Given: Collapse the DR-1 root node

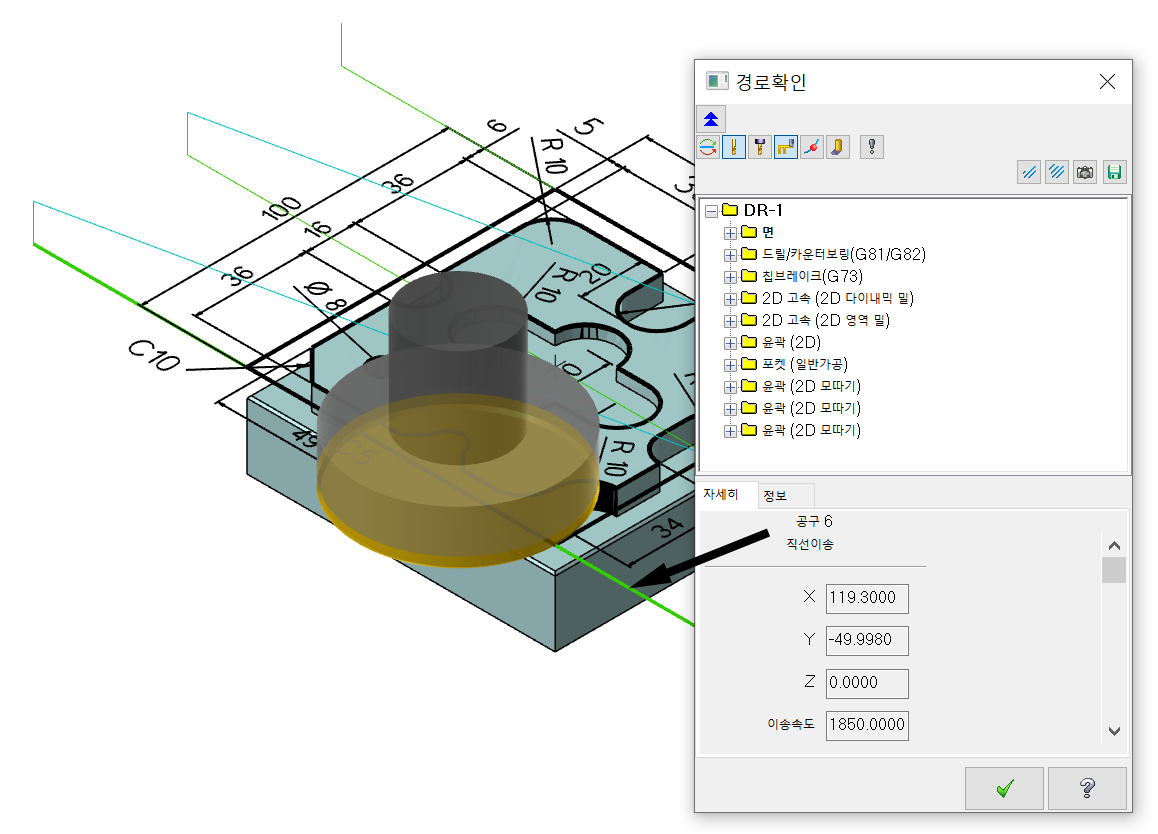Looking at the screenshot, I should 711,211.
